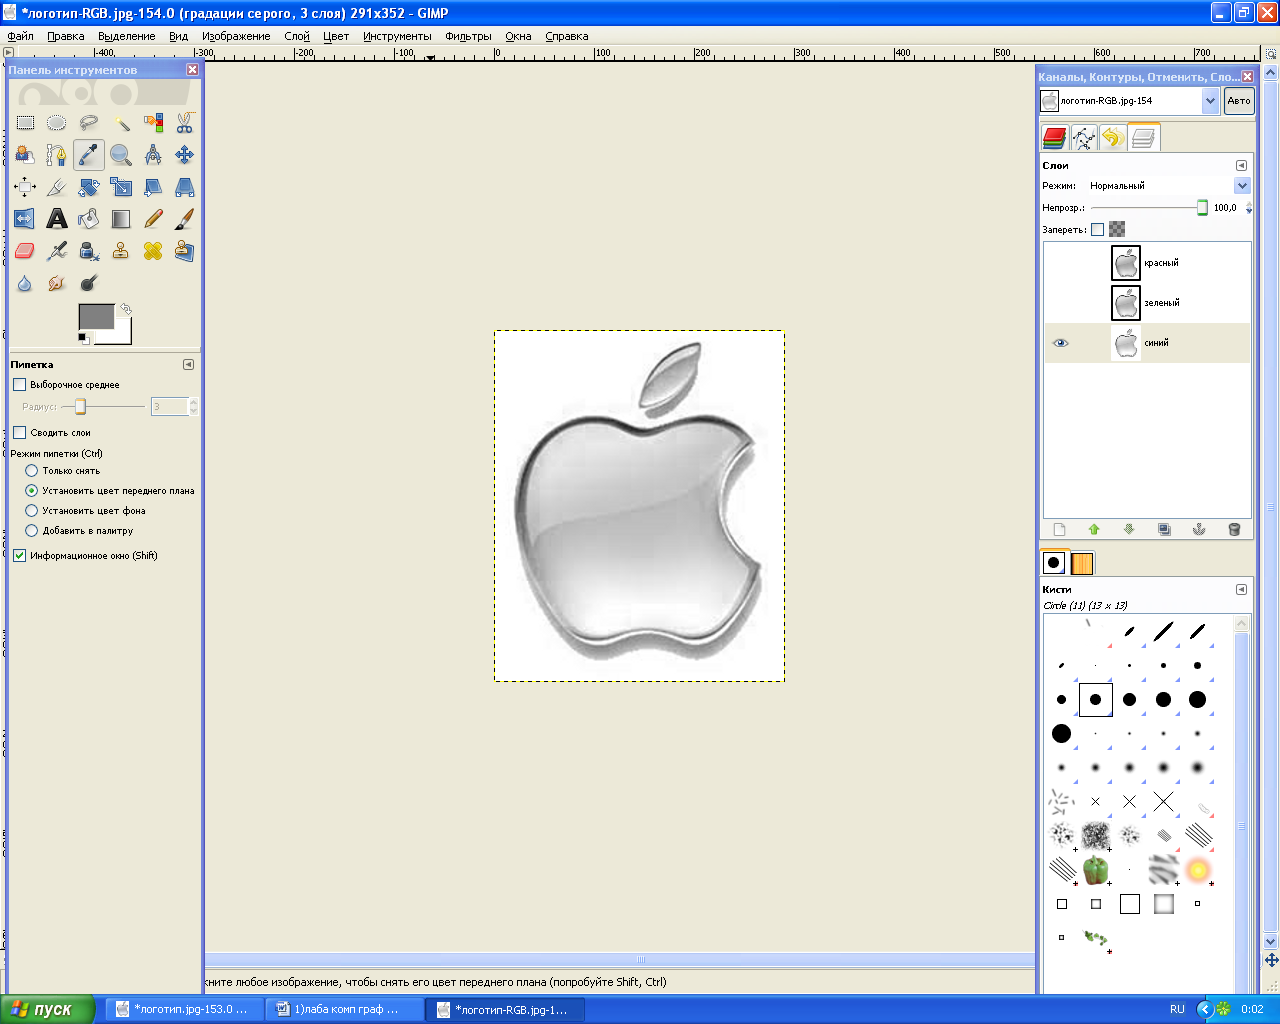This screenshot has width=1280, height=1024.
Task: Open the Слои panel menu arrow
Action: [1241, 165]
